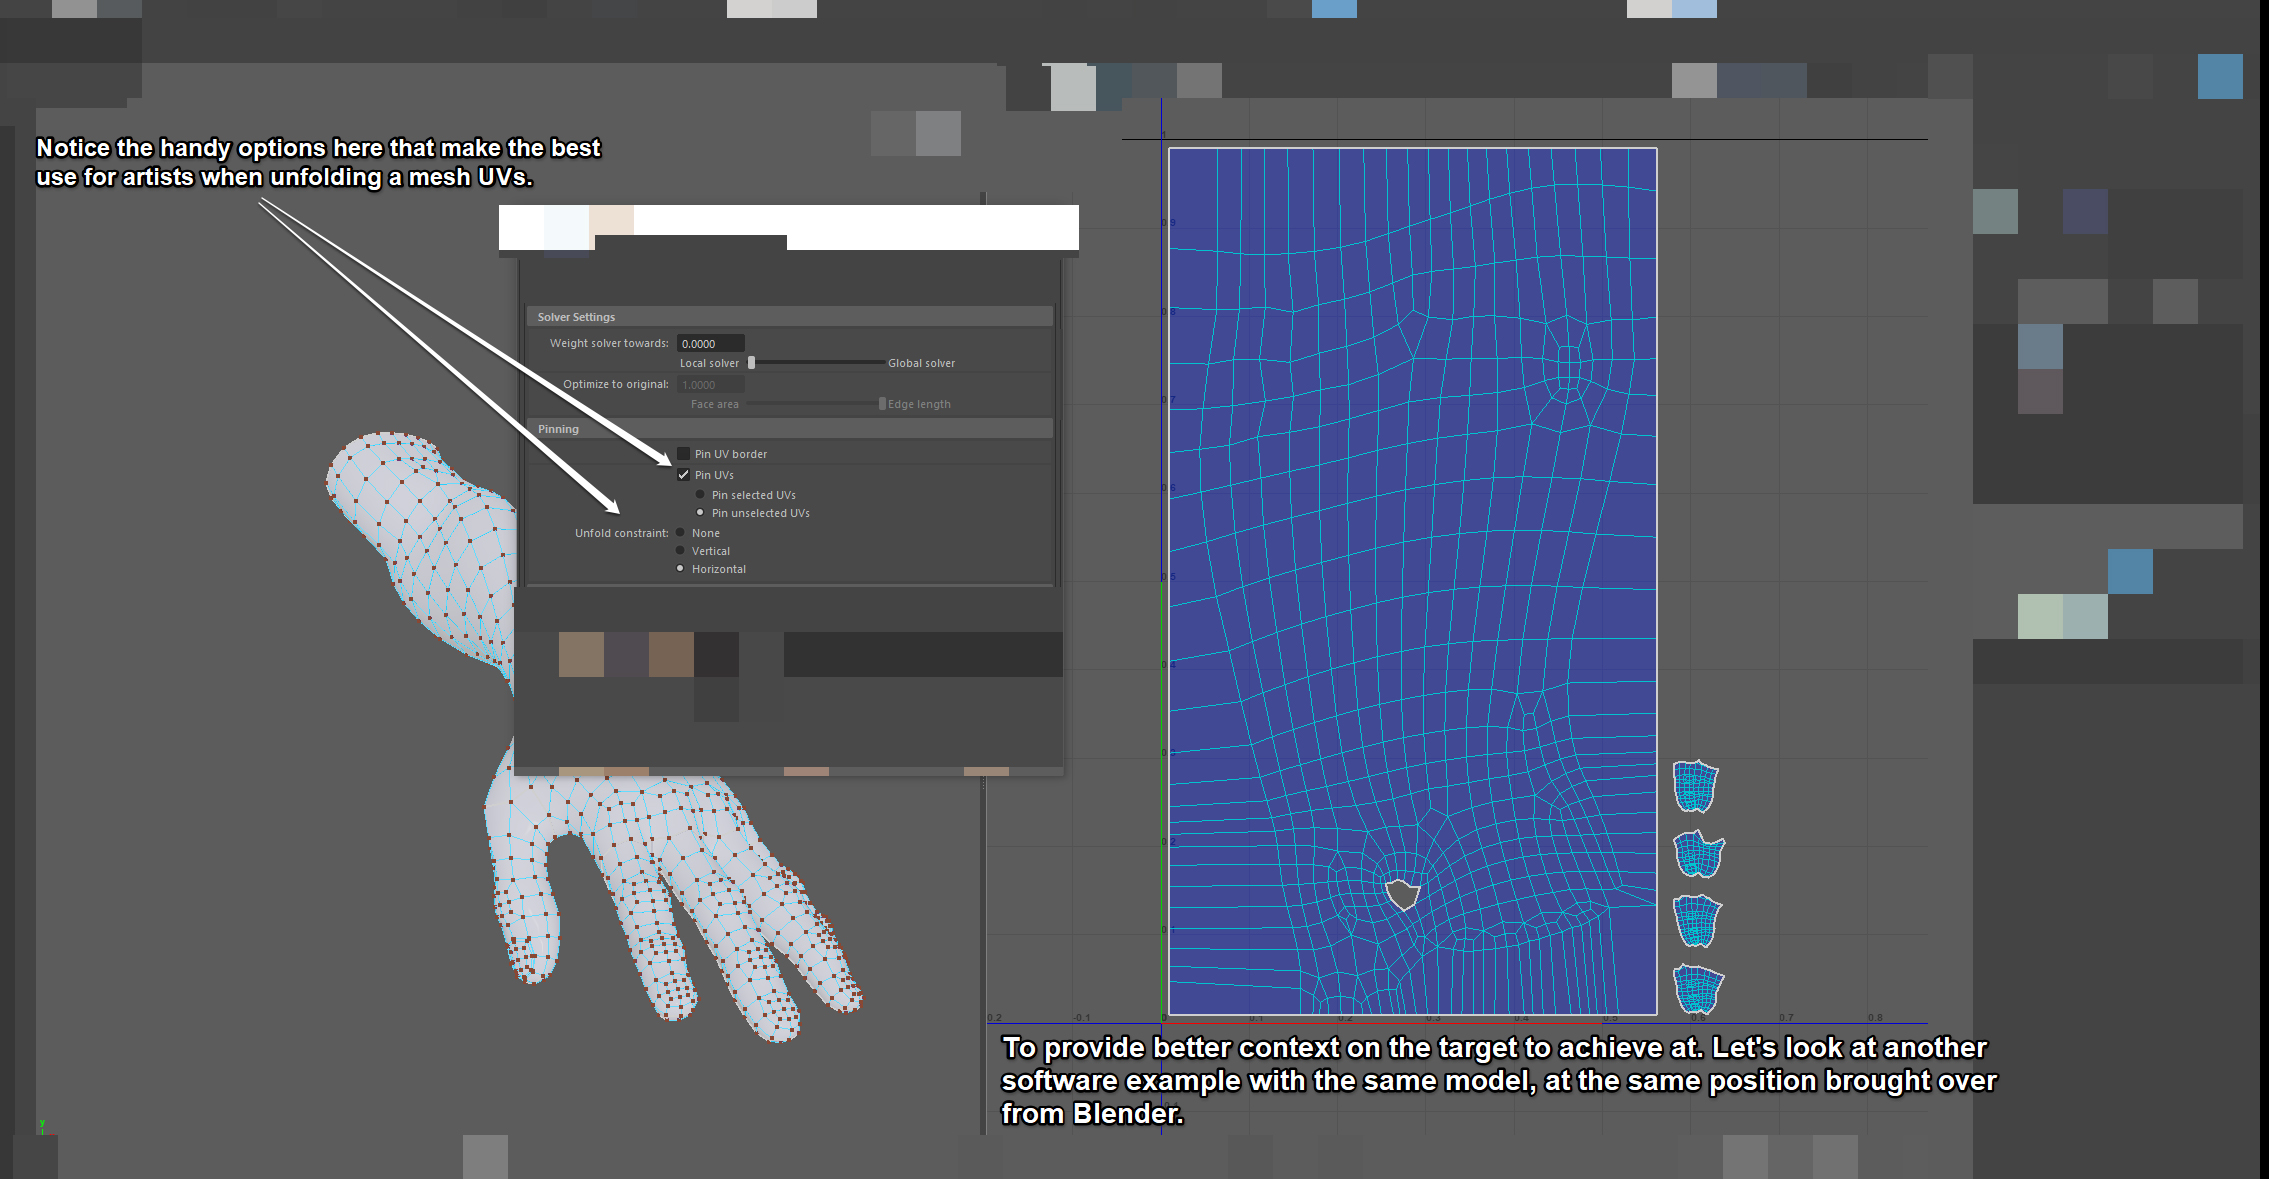Screen dimensions: 2269x1179
Task: Click the Weight solver towards label
Action: click(x=609, y=343)
